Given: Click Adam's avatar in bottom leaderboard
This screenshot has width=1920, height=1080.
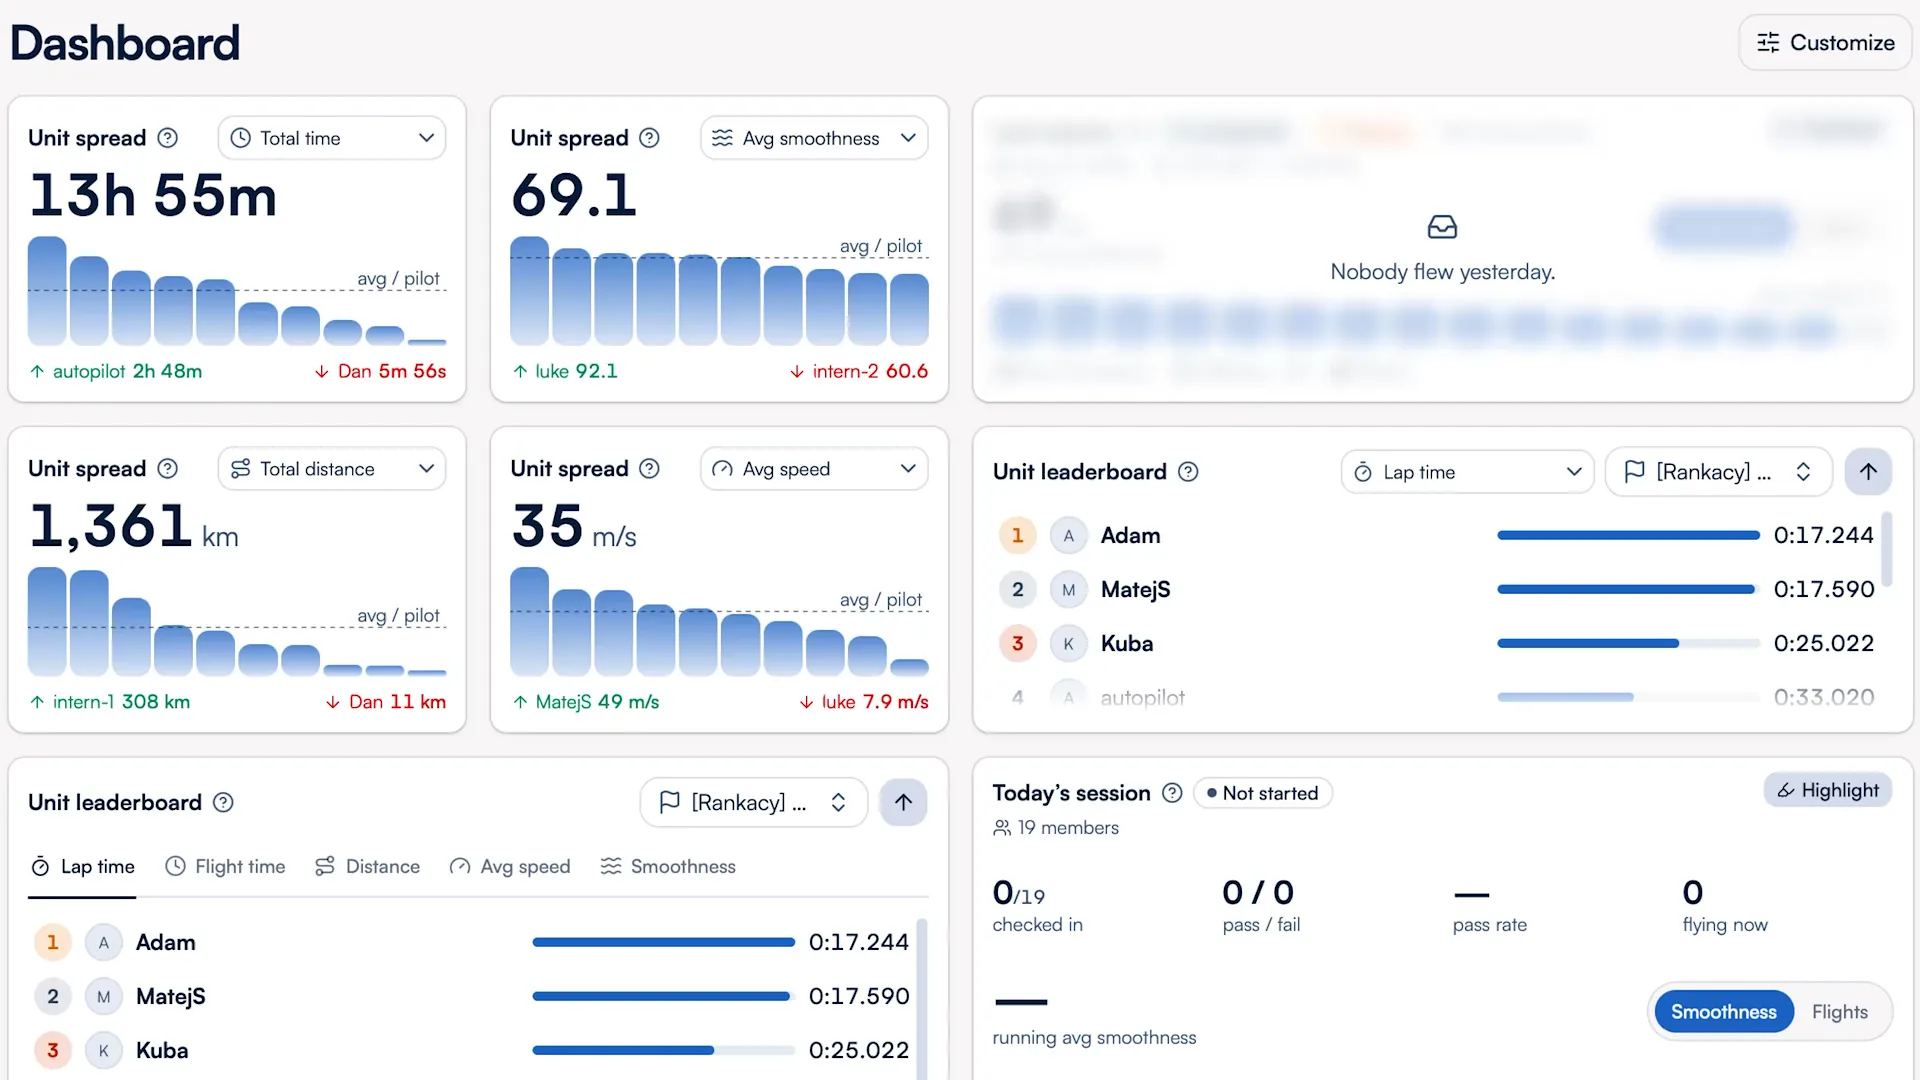Looking at the screenshot, I should click(x=103, y=943).
